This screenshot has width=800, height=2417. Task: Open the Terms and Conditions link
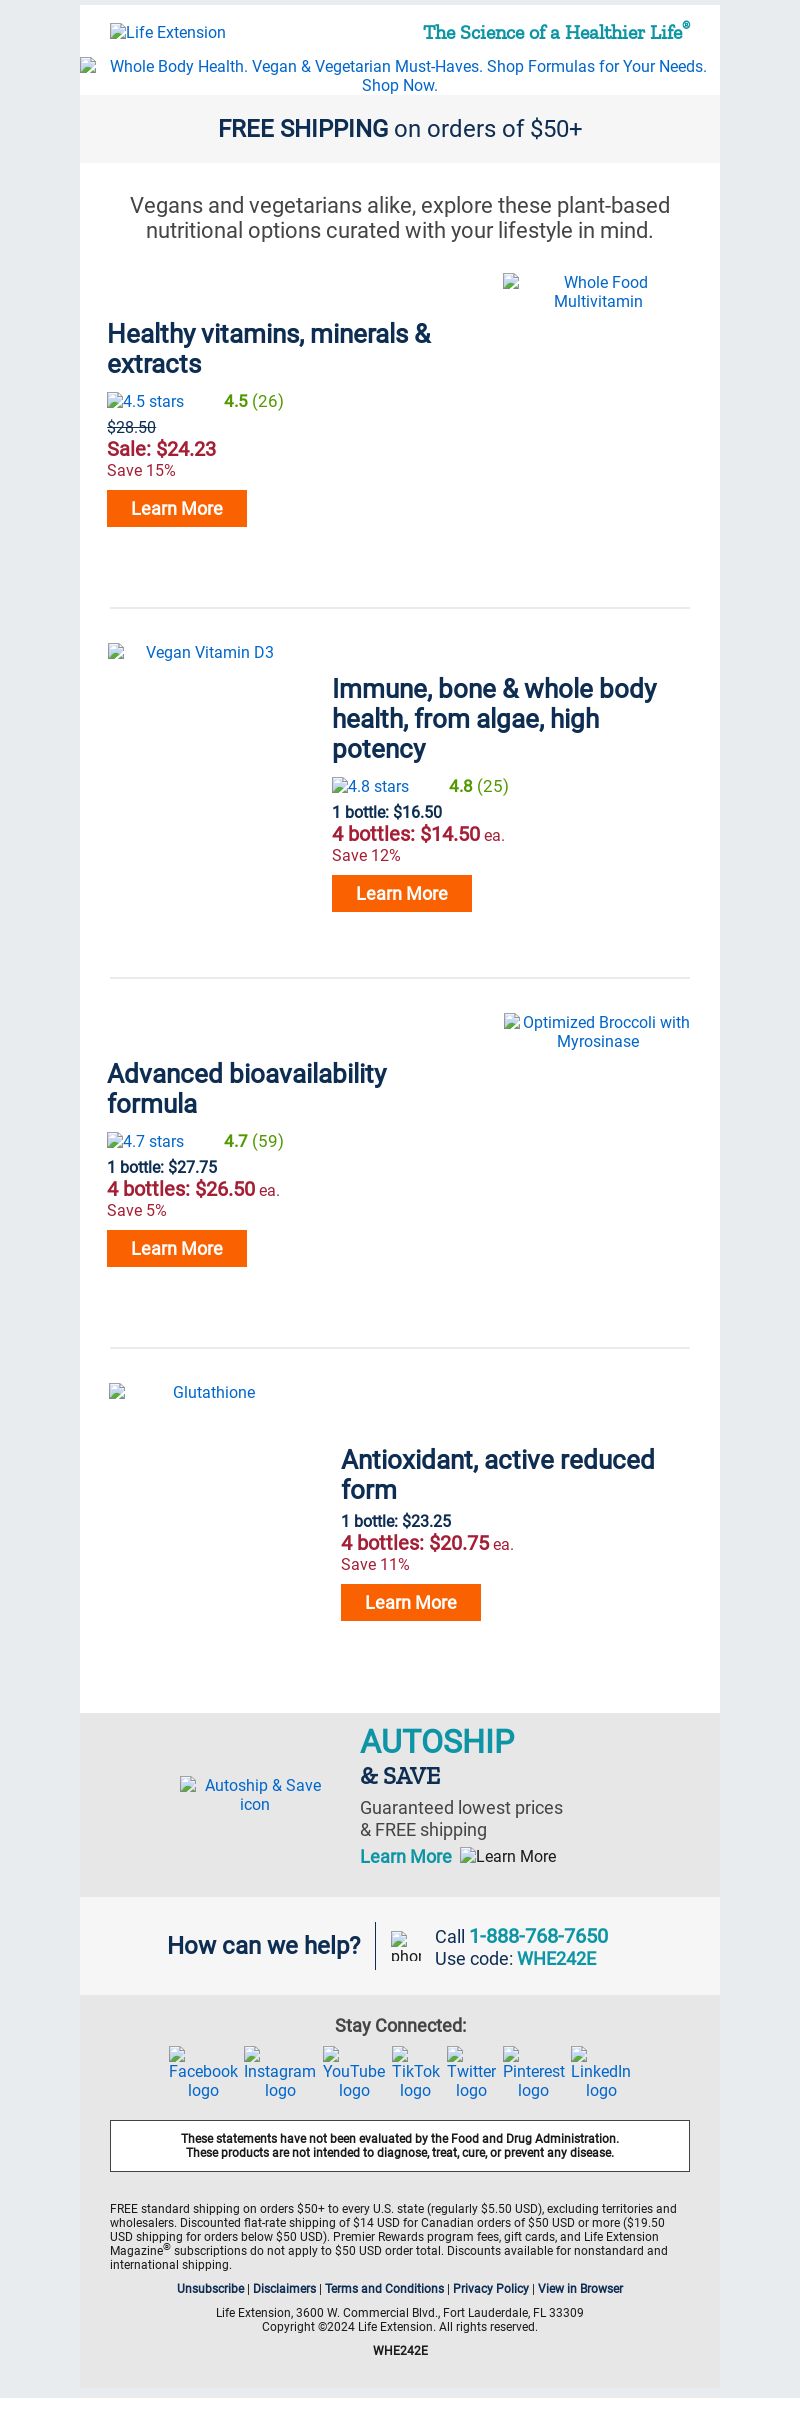(384, 2288)
